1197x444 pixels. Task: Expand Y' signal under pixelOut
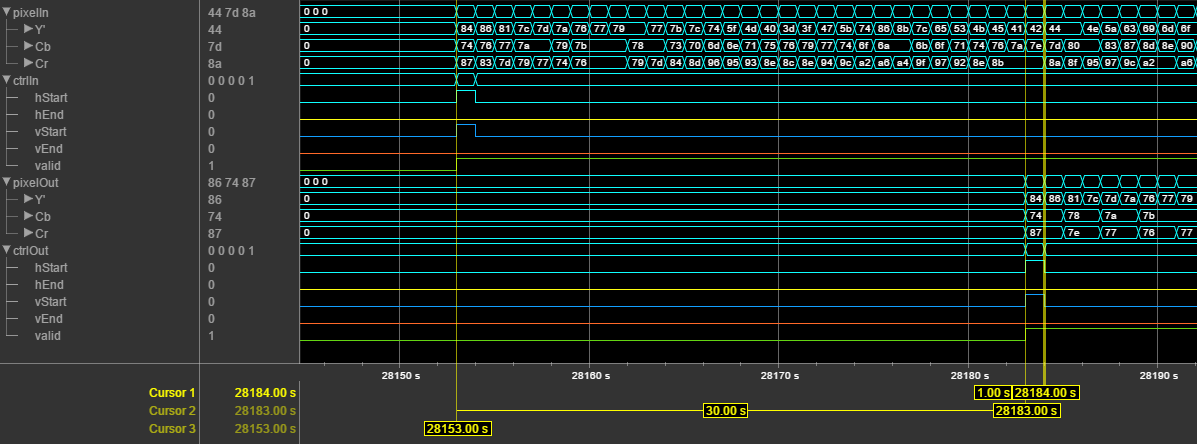(27, 199)
